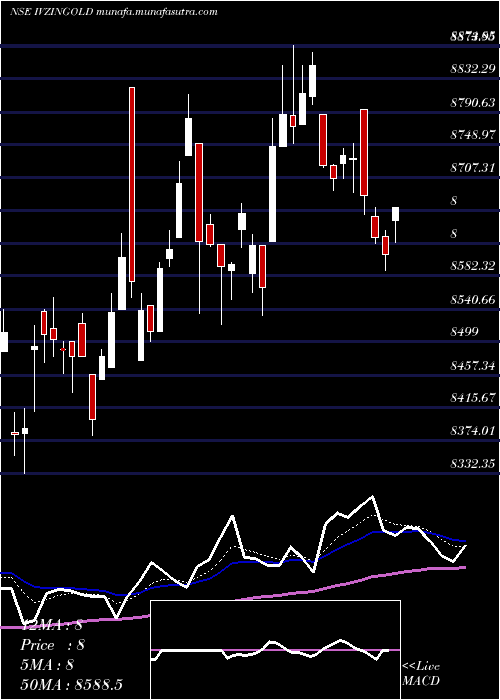Click the 8582.32 price axis label
500x700 pixels.
coord(472,266)
